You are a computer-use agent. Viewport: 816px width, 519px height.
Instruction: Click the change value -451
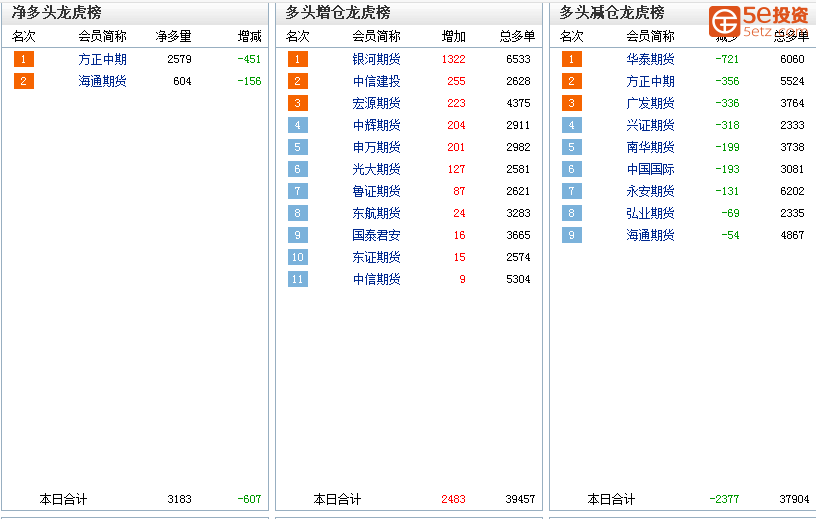click(x=249, y=59)
